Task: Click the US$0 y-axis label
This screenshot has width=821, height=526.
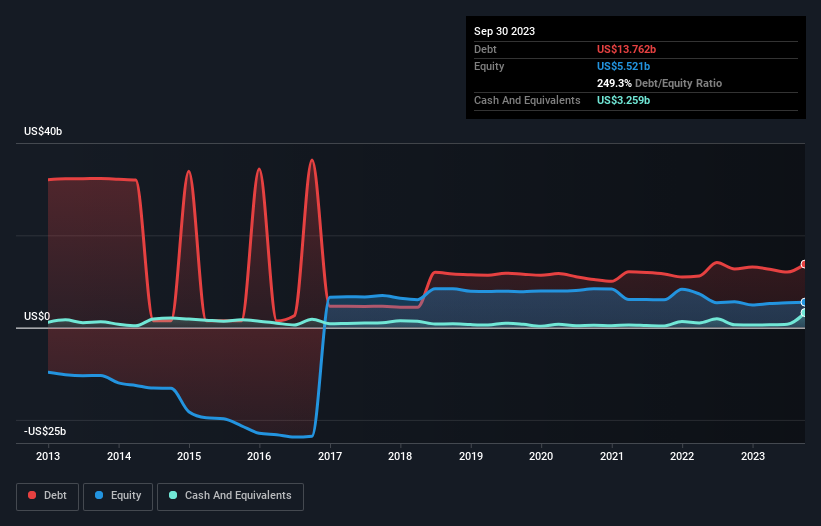Action: pos(37,316)
